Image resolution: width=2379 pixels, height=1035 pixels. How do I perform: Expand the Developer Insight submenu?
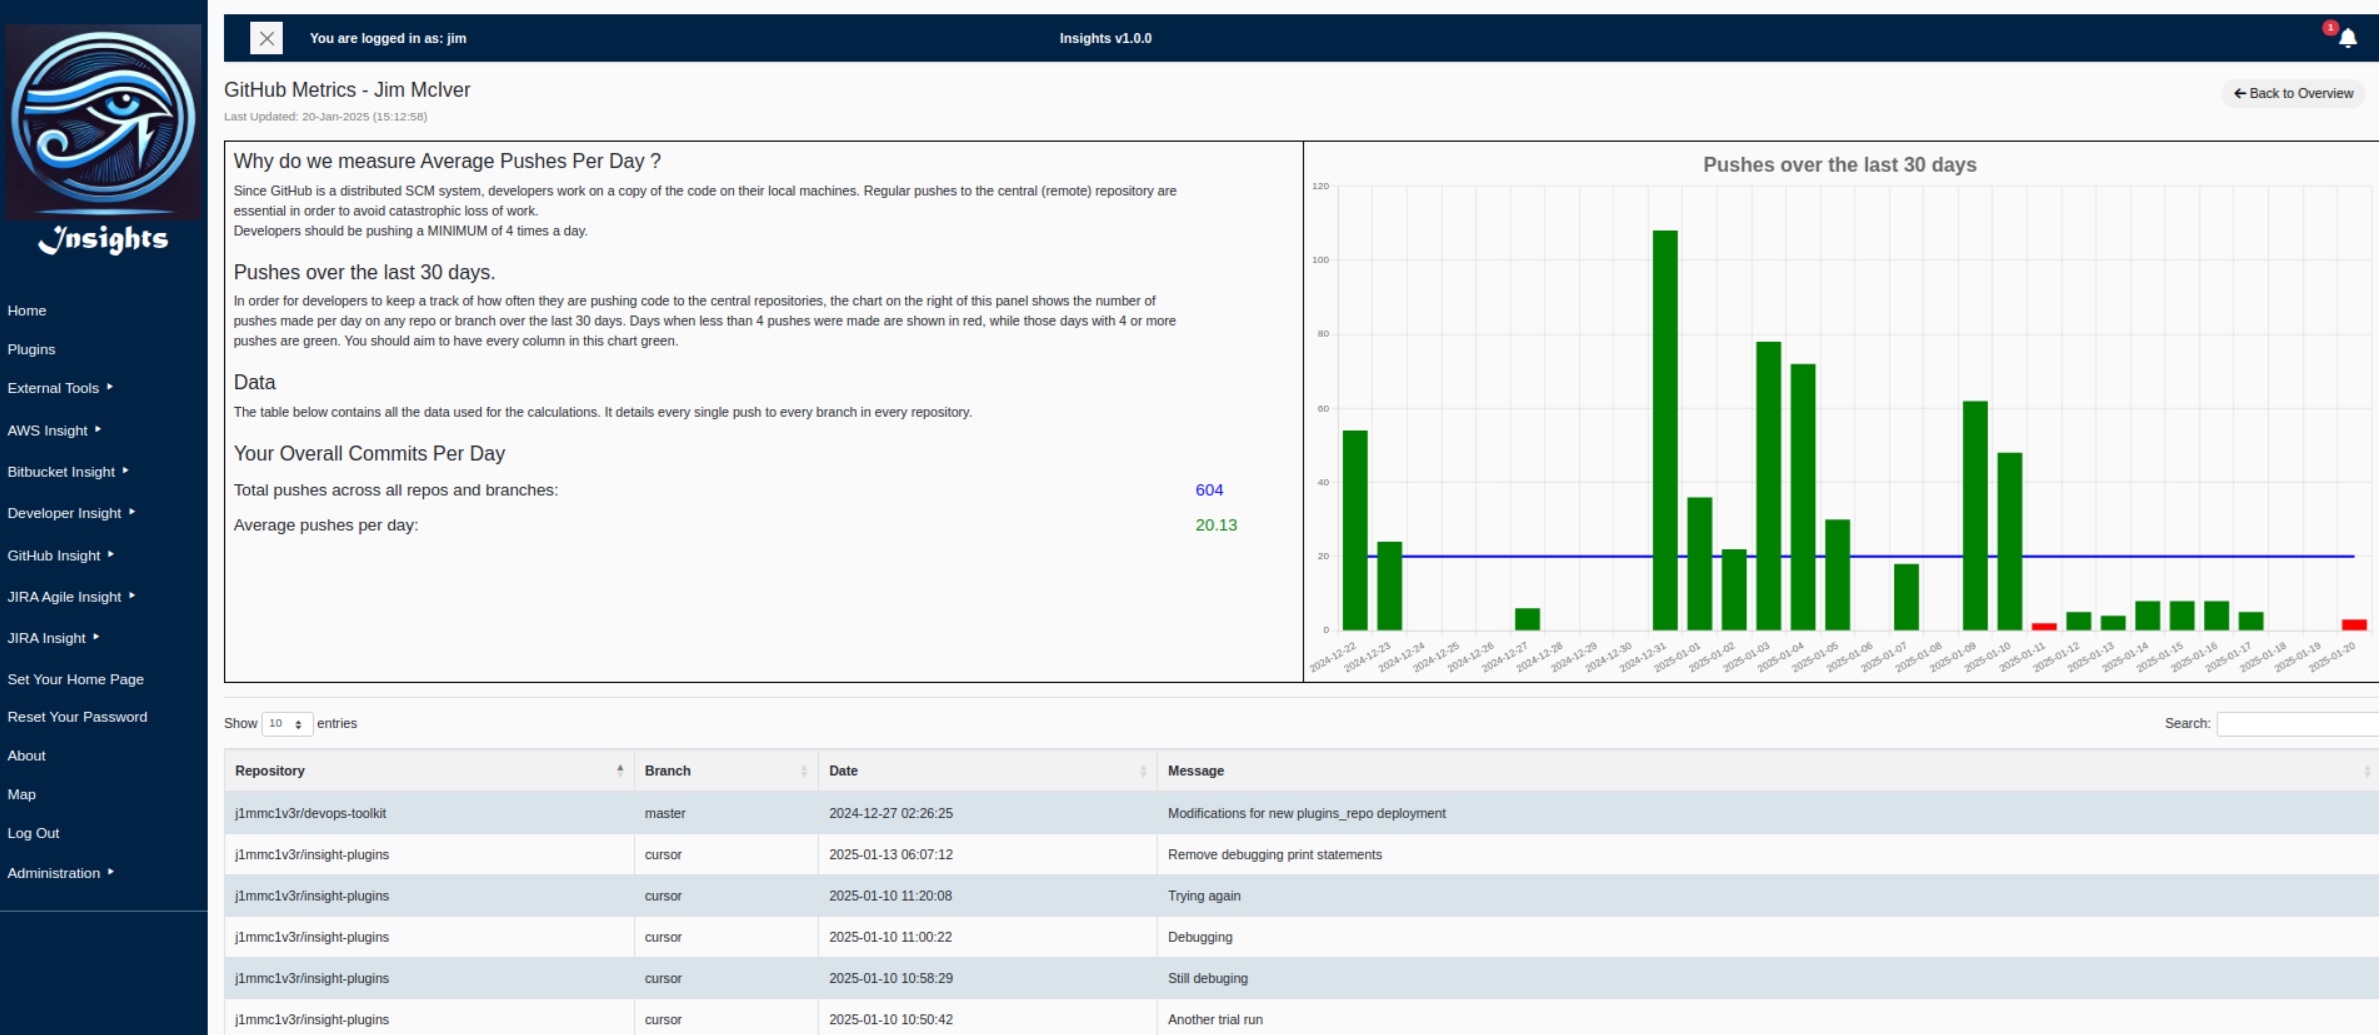point(71,513)
